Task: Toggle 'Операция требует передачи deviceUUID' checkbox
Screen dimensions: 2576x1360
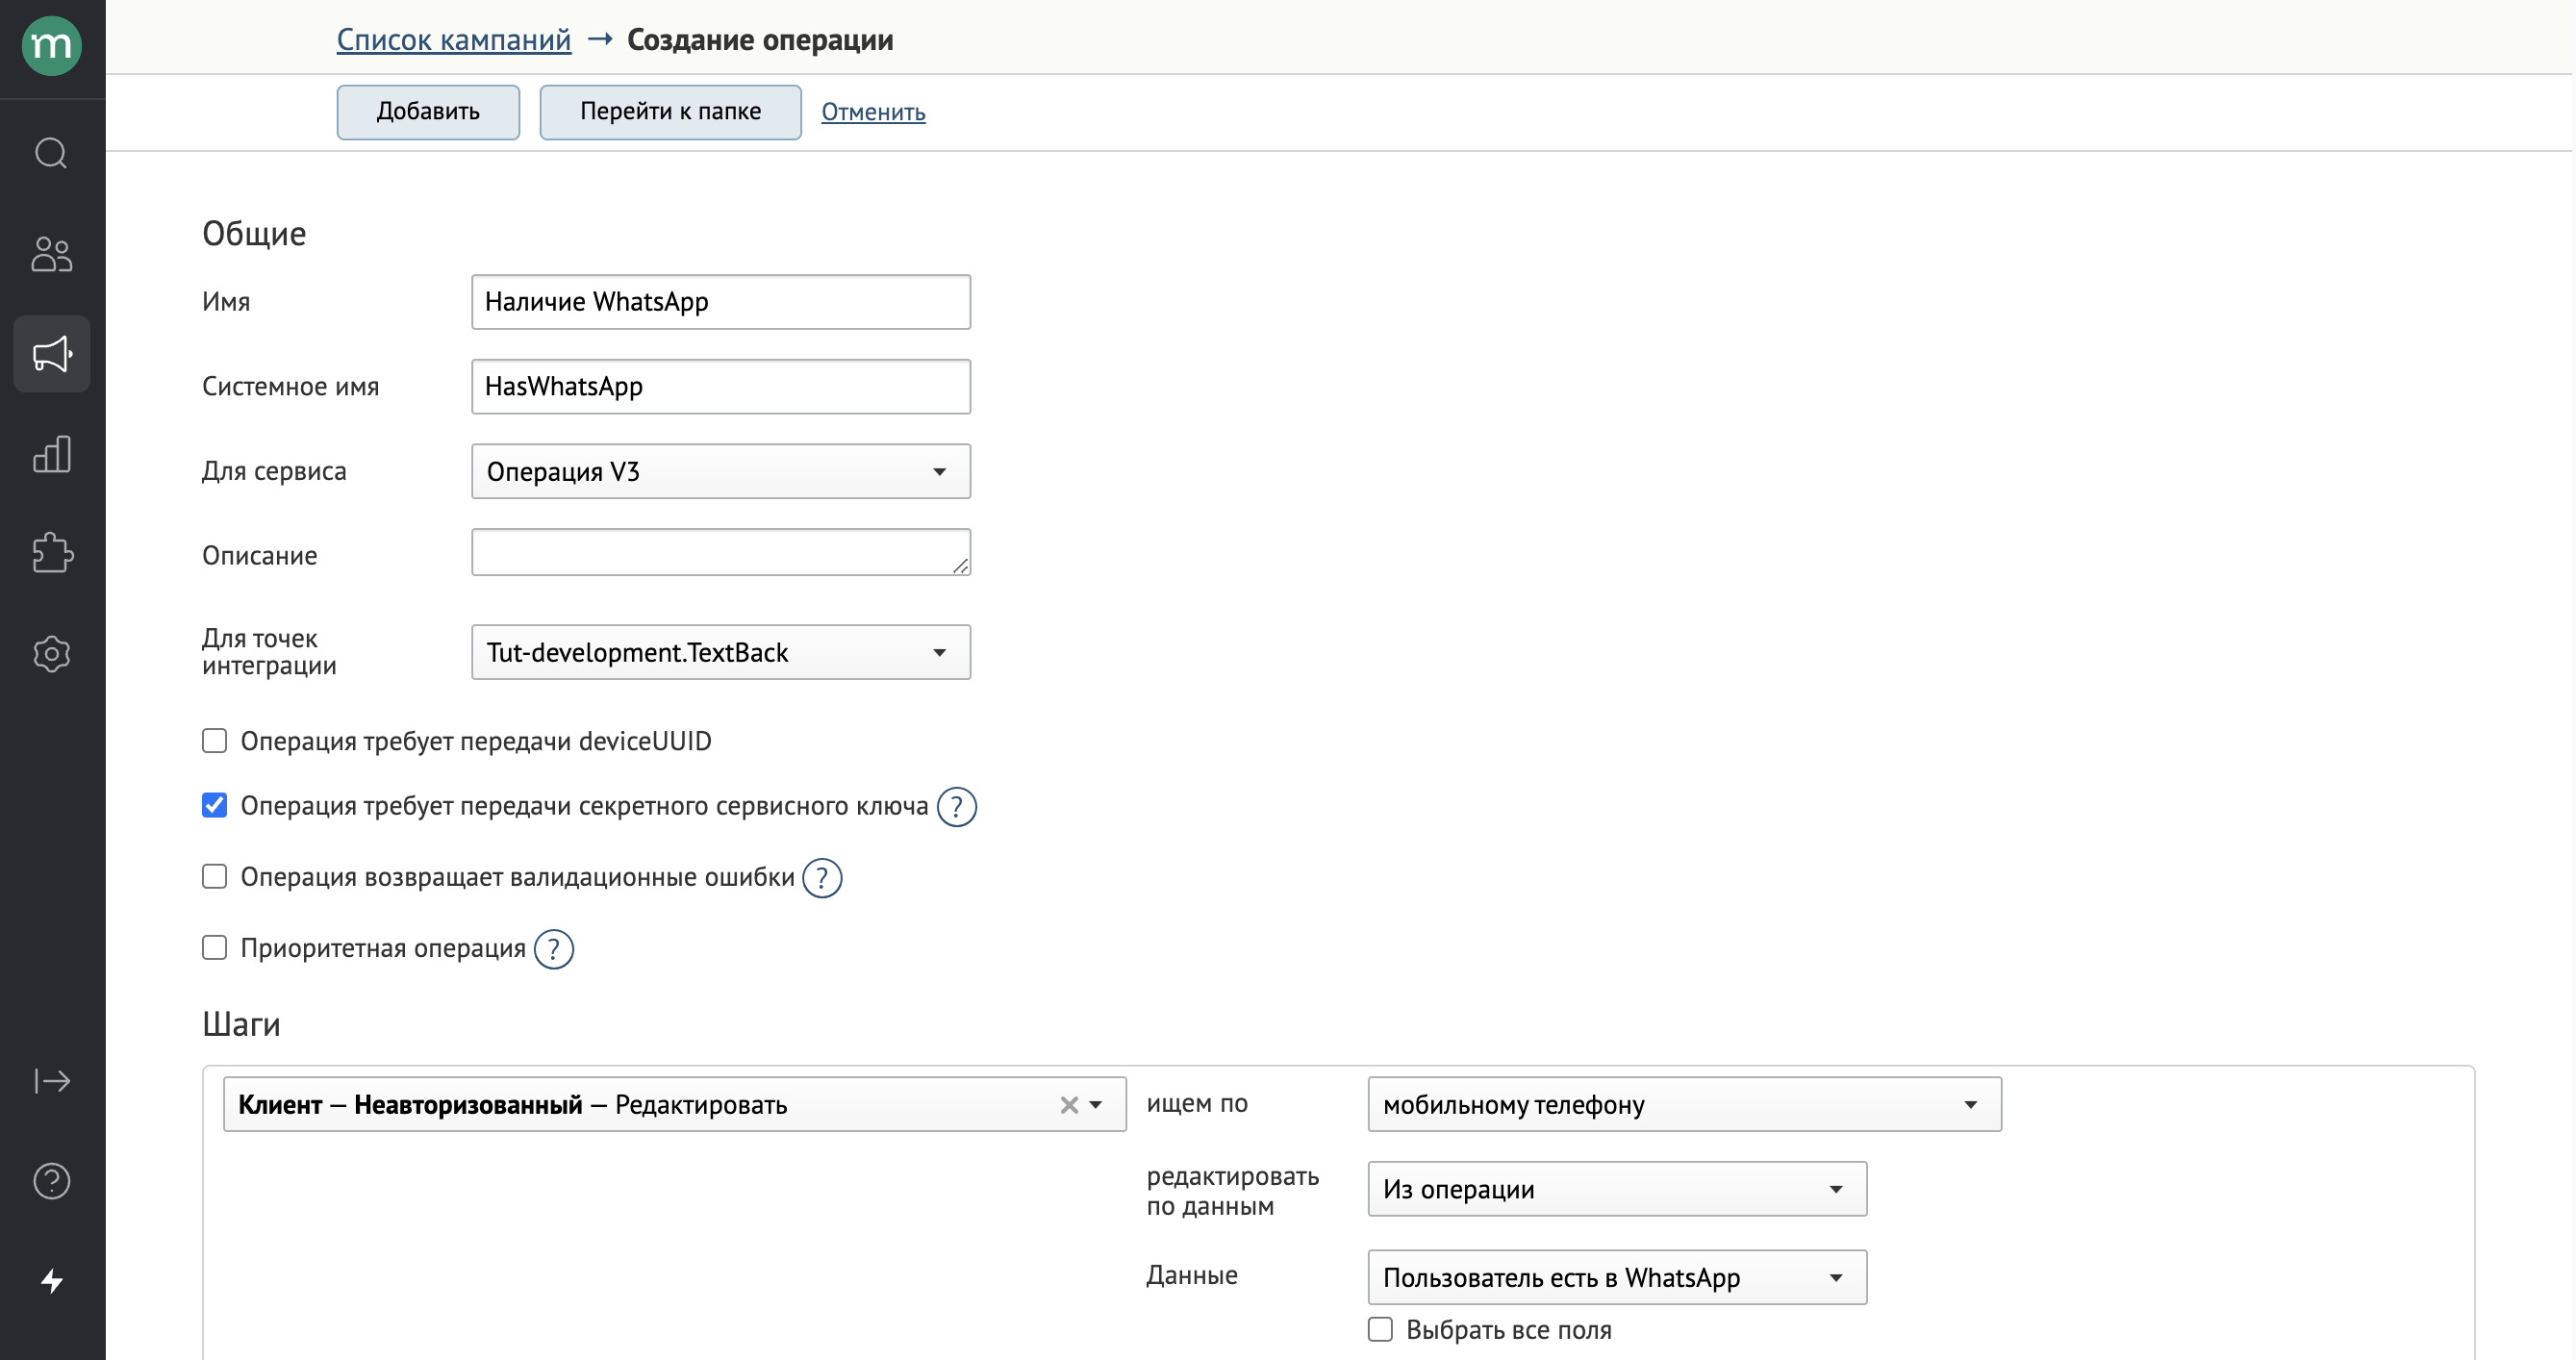Action: pyautogui.click(x=214, y=741)
